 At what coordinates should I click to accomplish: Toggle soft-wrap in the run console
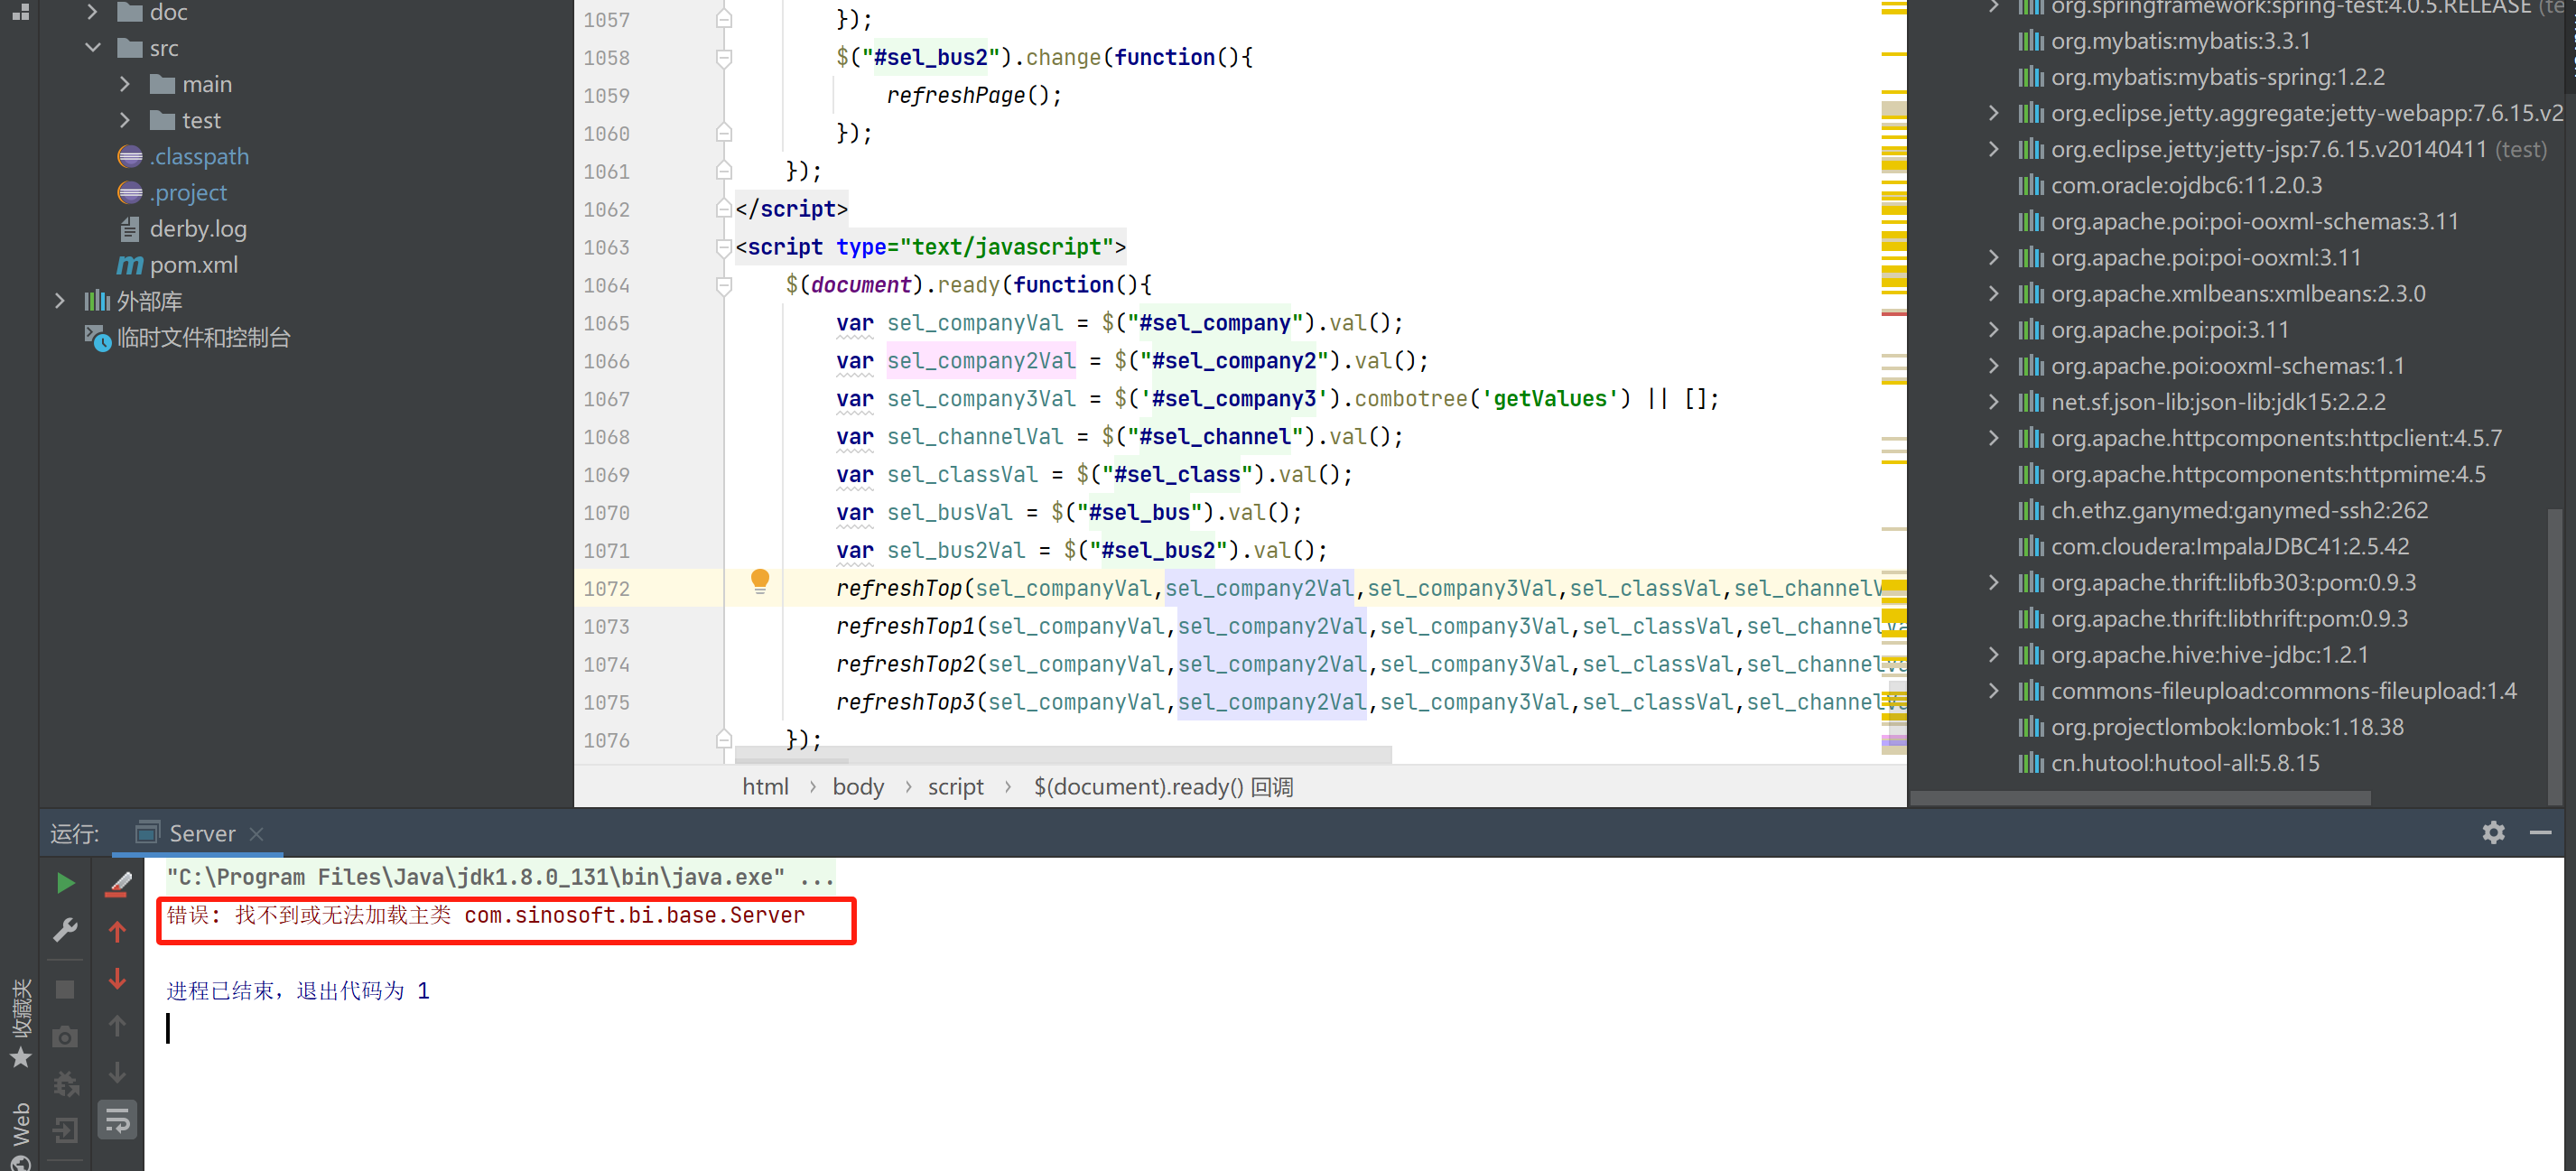pos(117,1120)
